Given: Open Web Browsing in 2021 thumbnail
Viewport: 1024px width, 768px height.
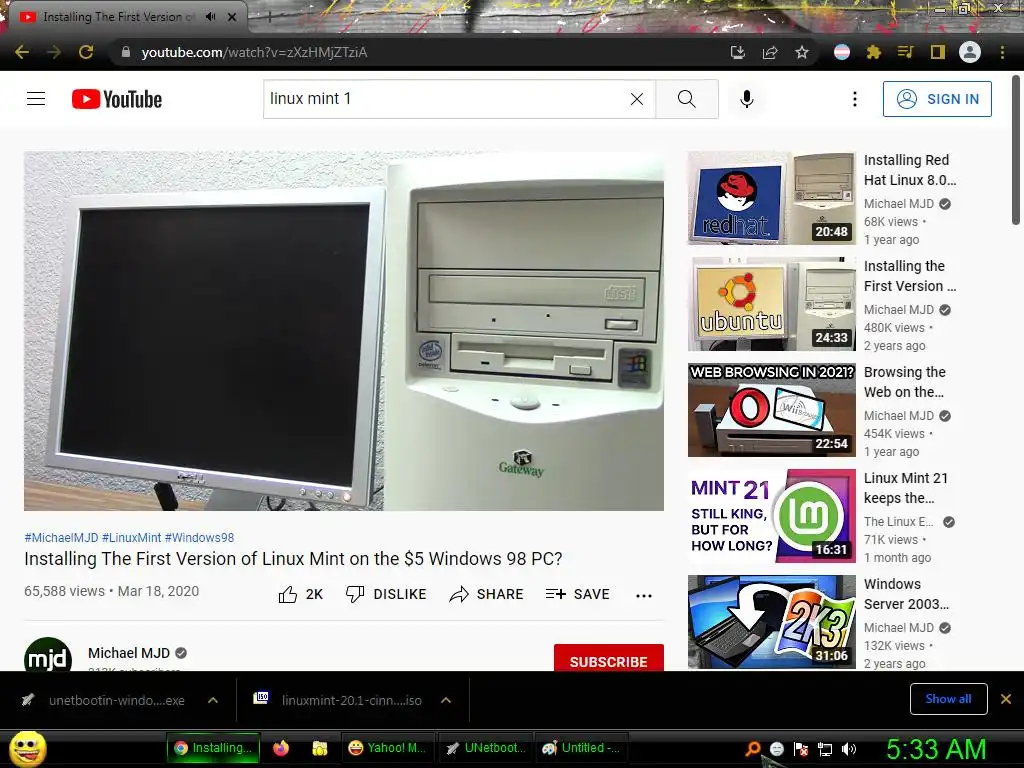Looking at the screenshot, I should 771,410.
